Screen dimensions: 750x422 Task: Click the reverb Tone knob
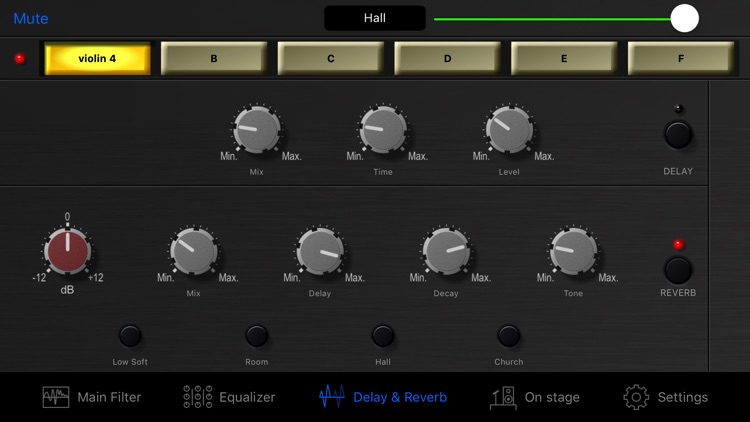[x=573, y=251]
